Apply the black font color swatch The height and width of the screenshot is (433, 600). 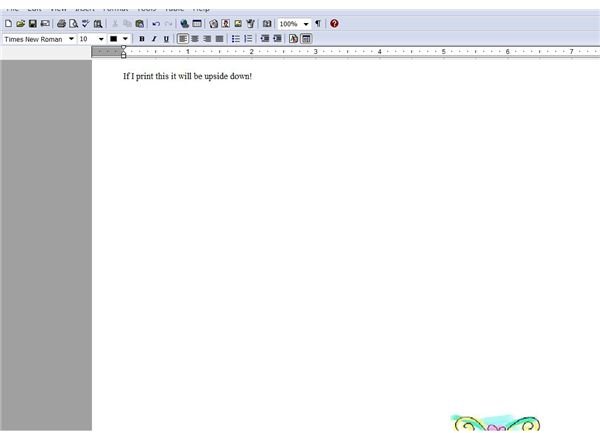tap(114, 39)
